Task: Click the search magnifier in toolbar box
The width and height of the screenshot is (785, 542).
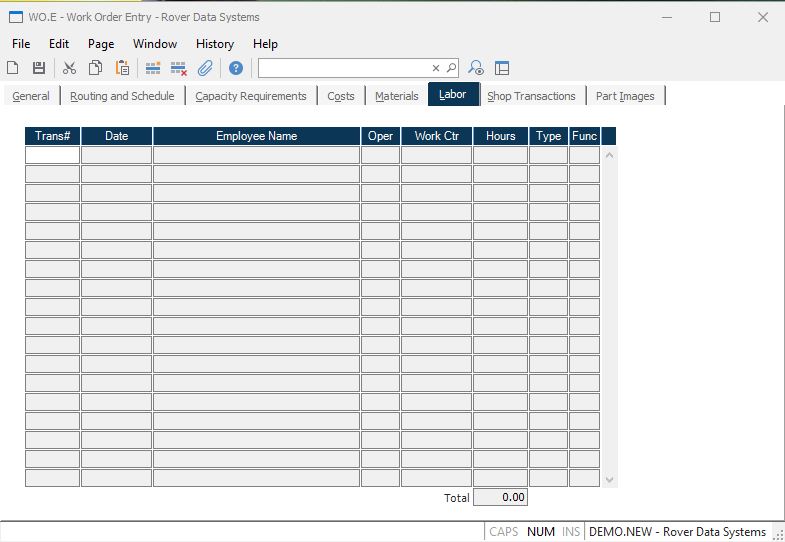Action: pyautogui.click(x=451, y=68)
